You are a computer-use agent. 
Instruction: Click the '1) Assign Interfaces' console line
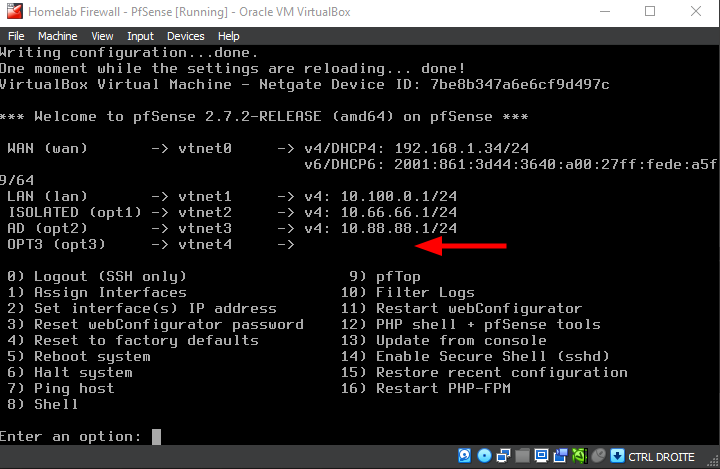pyautogui.click(x=97, y=292)
